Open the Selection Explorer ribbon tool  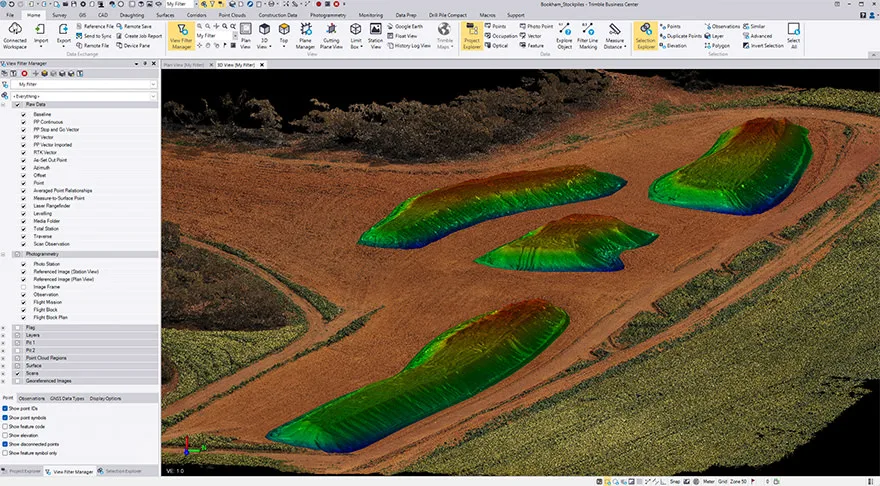(645, 36)
